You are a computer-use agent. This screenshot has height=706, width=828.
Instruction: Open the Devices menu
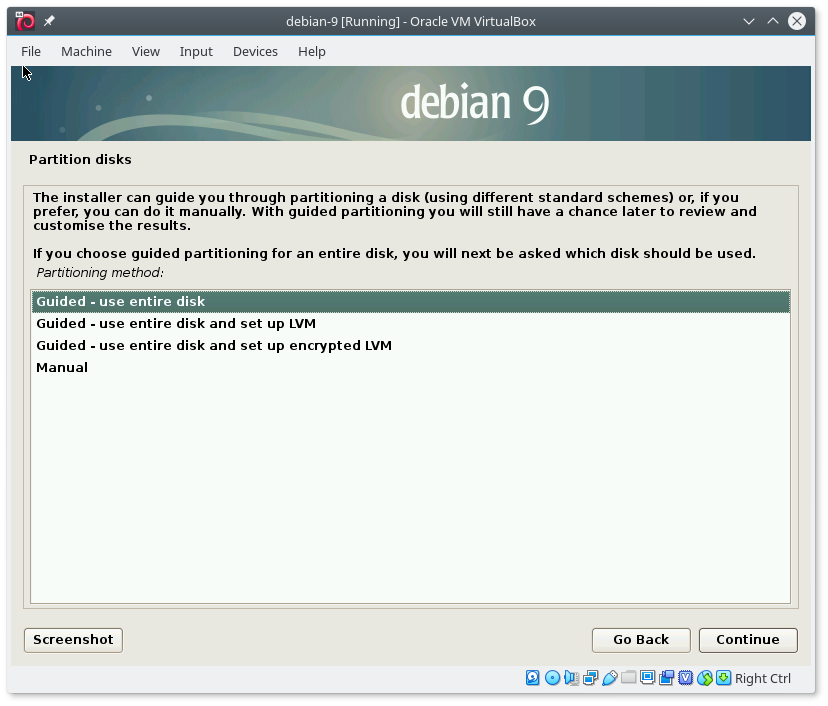click(255, 51)
